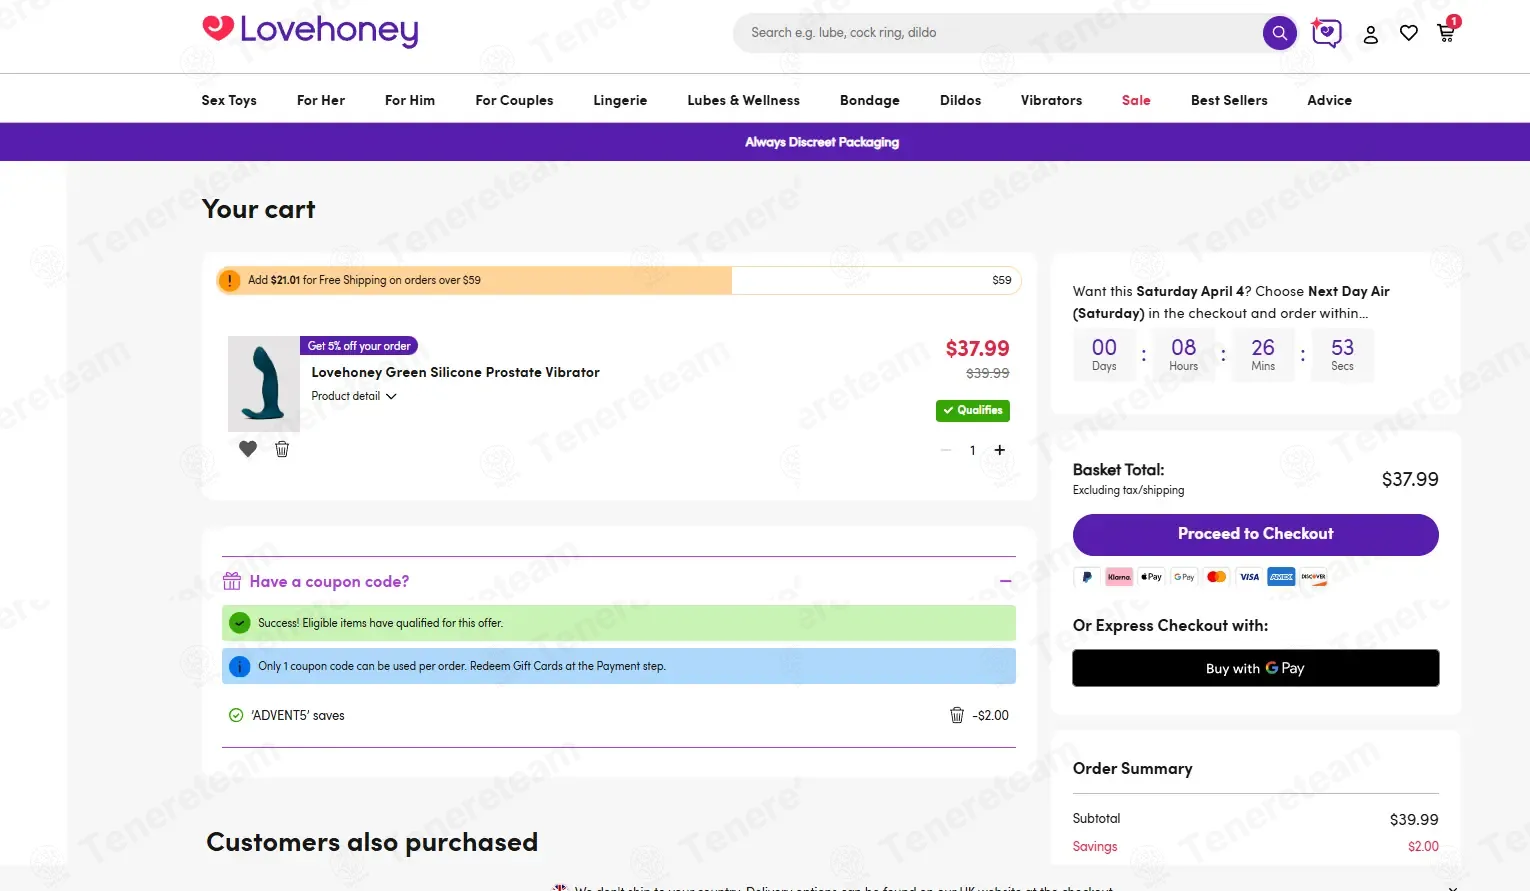
Task: Decrease quantity with the minus button
Action: pyautogui.click(x=946, y=450)
